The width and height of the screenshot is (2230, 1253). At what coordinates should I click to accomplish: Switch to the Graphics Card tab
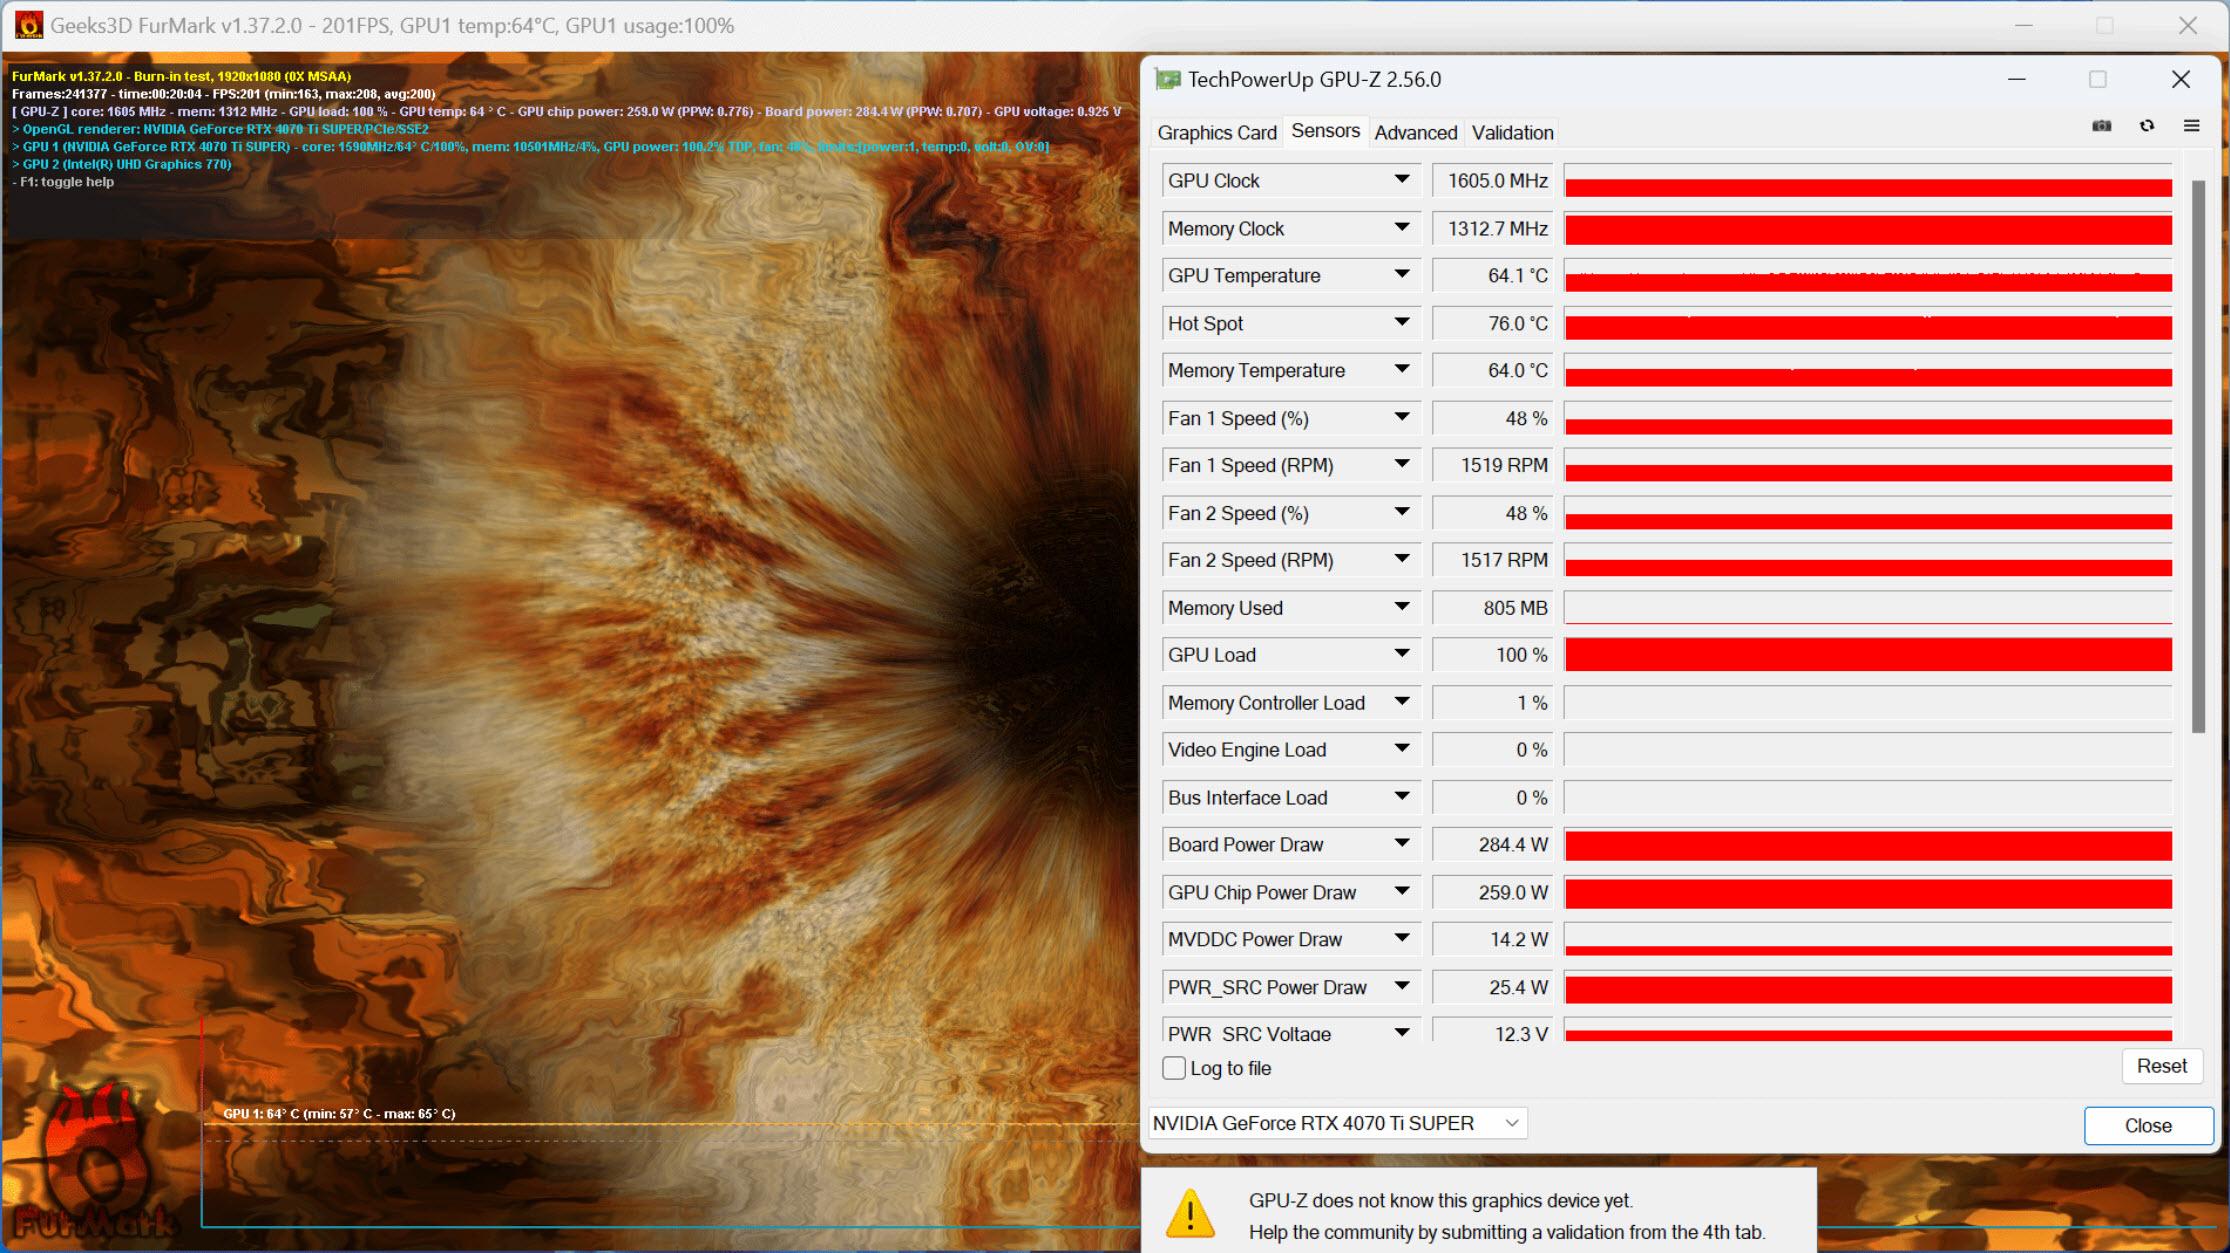click(x=1219, y=132)
